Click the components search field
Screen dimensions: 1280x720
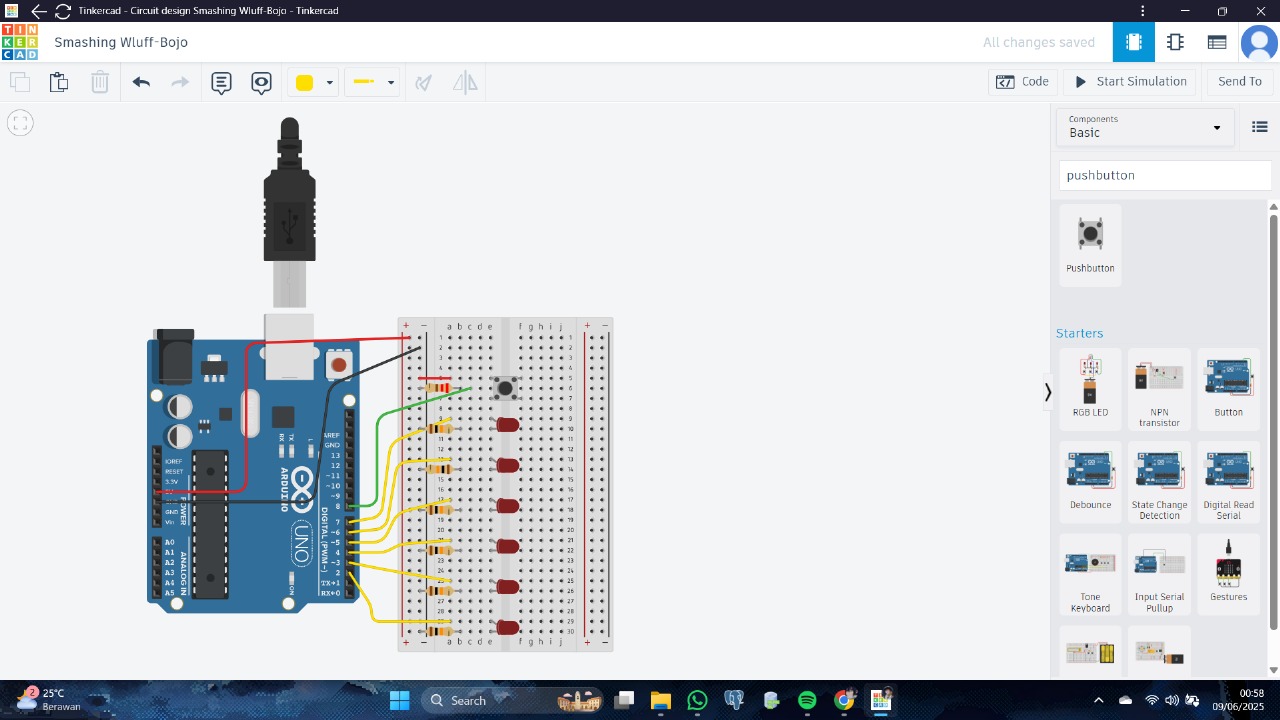pos(1164,175)
